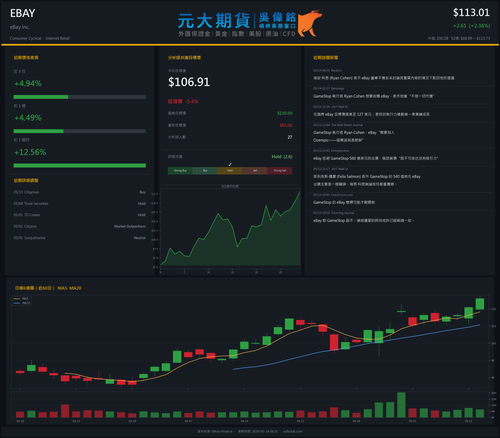Click the lowest target price $65.00
Viewport: 500px width, 438px height.
click(x=286, y=125)
